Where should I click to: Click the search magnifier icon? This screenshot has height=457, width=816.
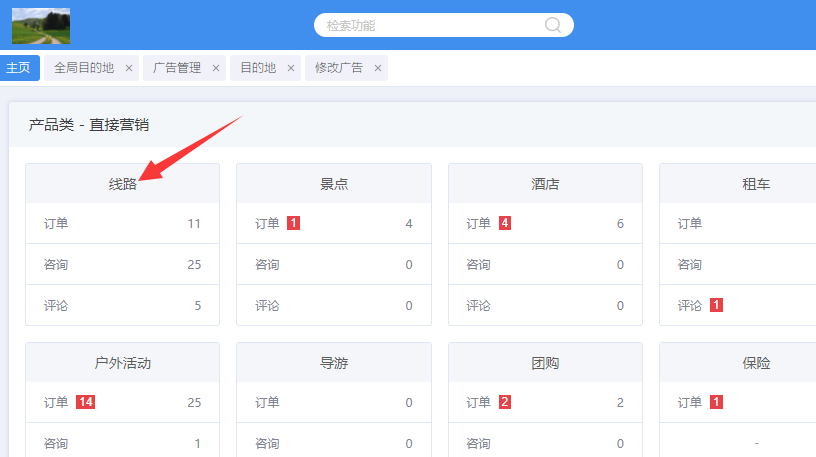coord(553,25)
